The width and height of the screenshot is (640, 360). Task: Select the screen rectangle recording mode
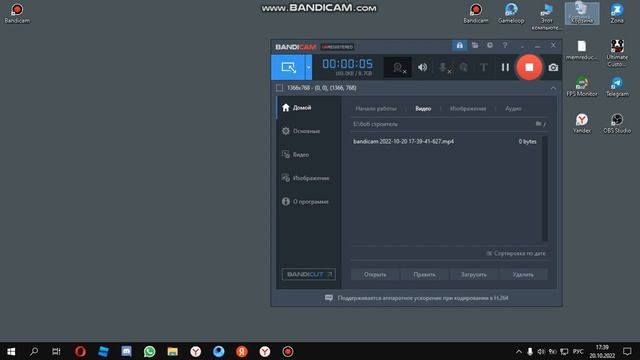click(288, 67)
